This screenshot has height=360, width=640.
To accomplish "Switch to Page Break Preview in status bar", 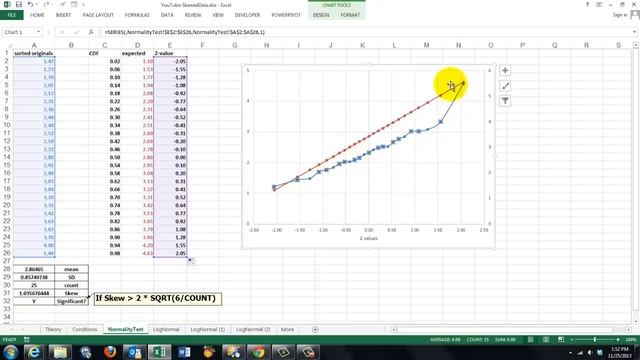I will pos(561,340).
